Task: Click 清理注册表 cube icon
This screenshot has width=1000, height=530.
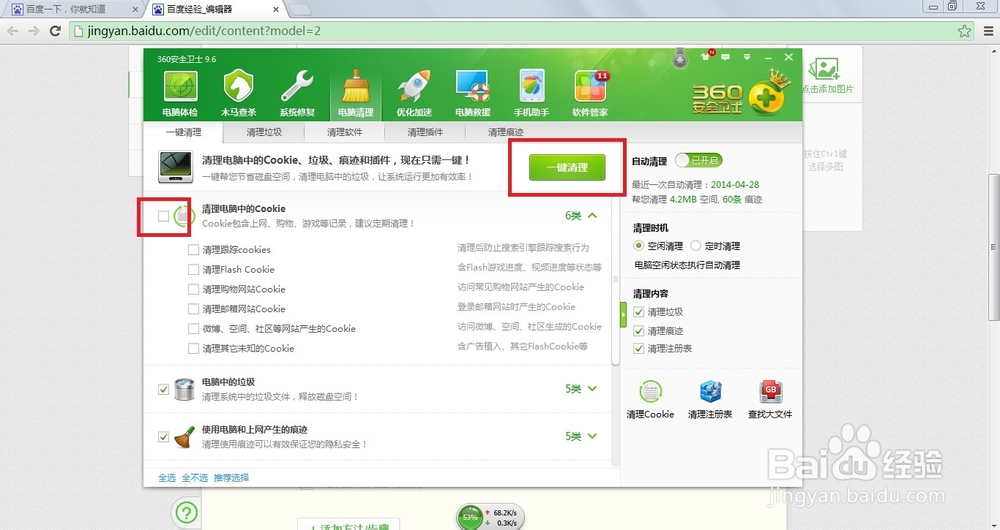Action: [710, 391]
